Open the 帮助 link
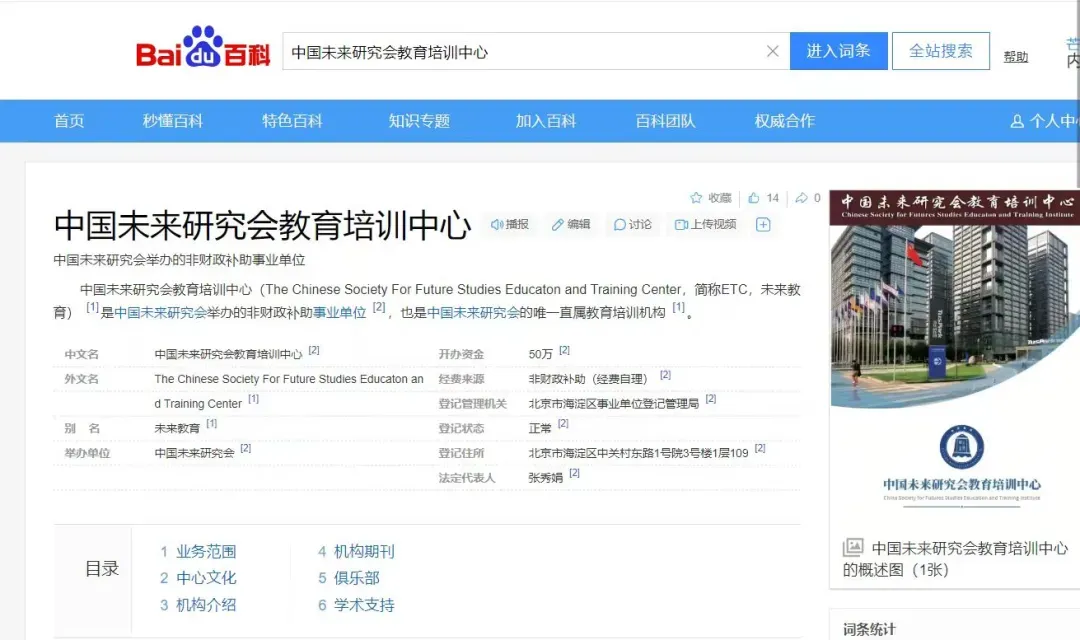Viewport: 1080px width, 640px height. coord(1015,56)
